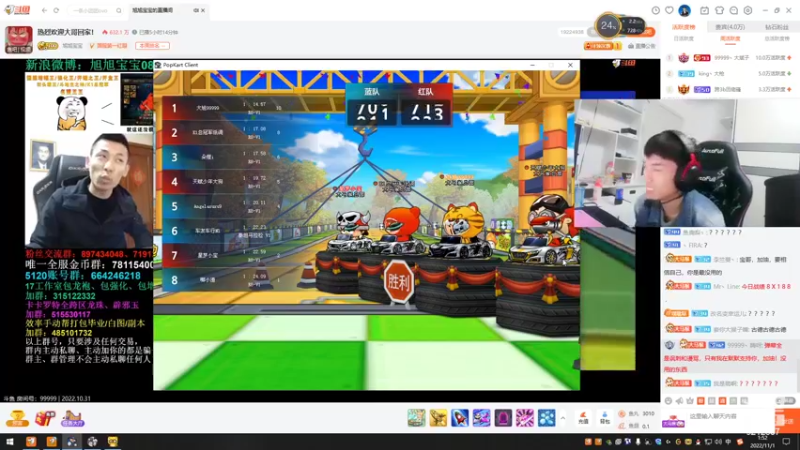Select the 周活跃度 sub-tab
This screenshot has height=450, width=800.
tap(730, 39)
